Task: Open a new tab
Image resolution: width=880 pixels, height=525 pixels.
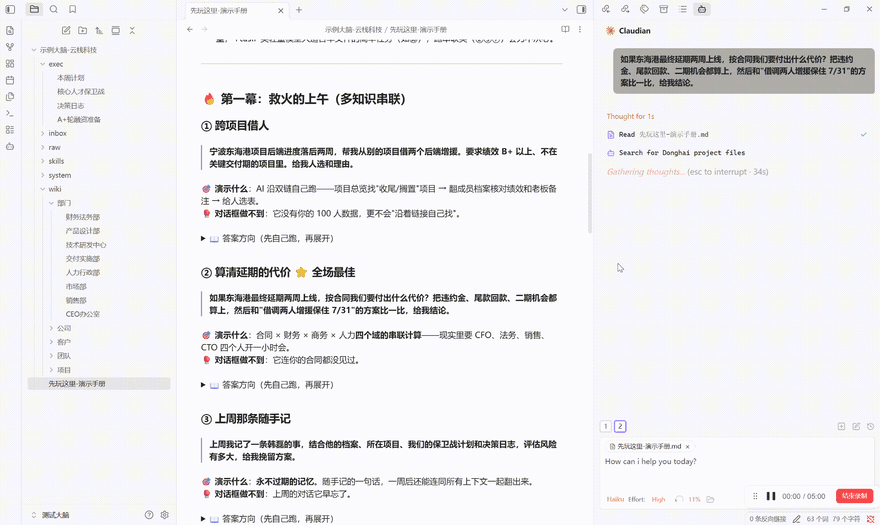Action: pyautogui.click(x=299, y=10)
